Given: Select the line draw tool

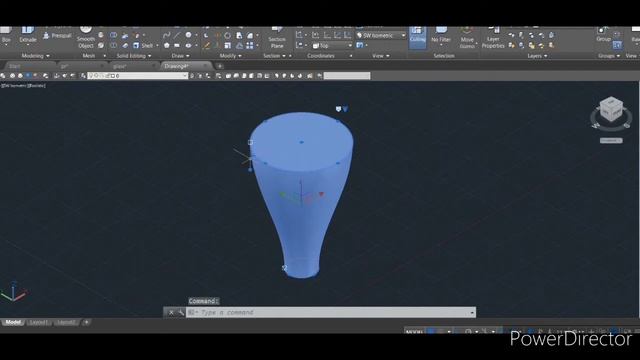Looking at the screenshot, I should (x=177, y=36).
